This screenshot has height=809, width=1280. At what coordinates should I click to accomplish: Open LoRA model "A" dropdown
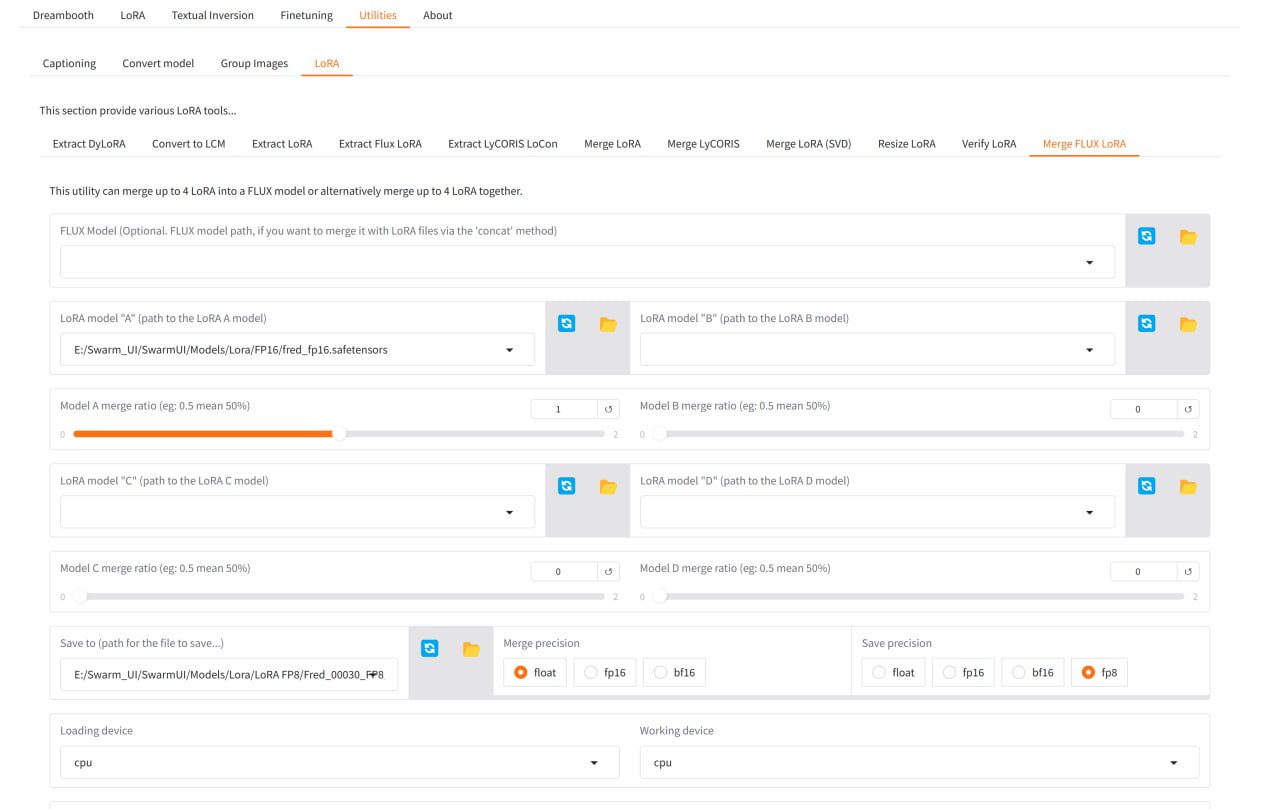point(509,350)
